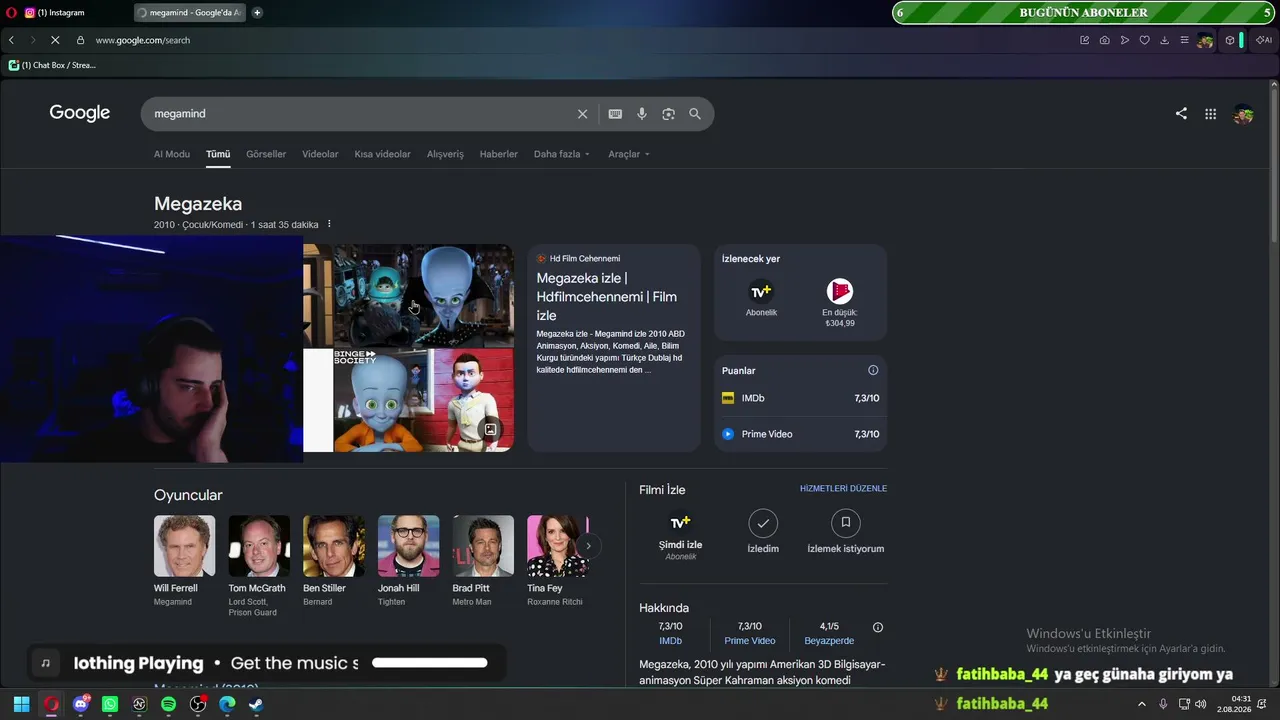Open the Opera AI assistant button
Screen dimensions: 1280x720
1264,40
